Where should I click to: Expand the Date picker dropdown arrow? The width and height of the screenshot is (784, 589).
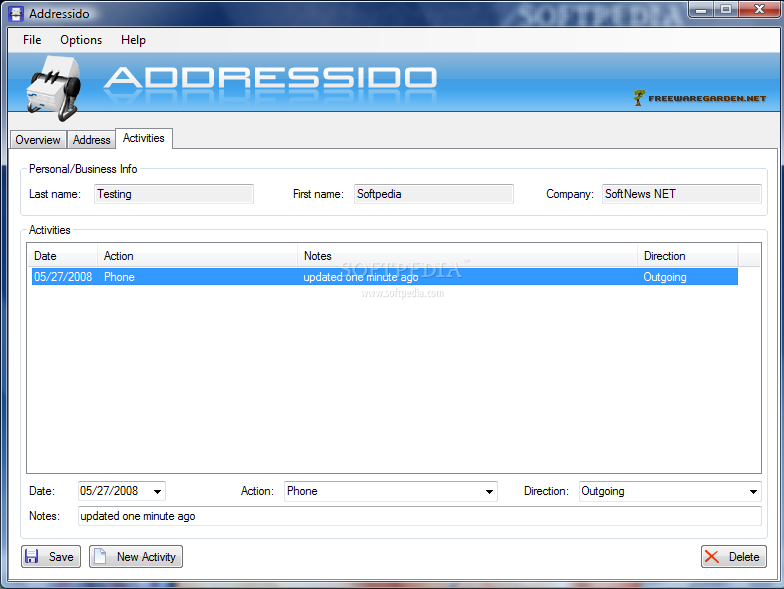157,492
